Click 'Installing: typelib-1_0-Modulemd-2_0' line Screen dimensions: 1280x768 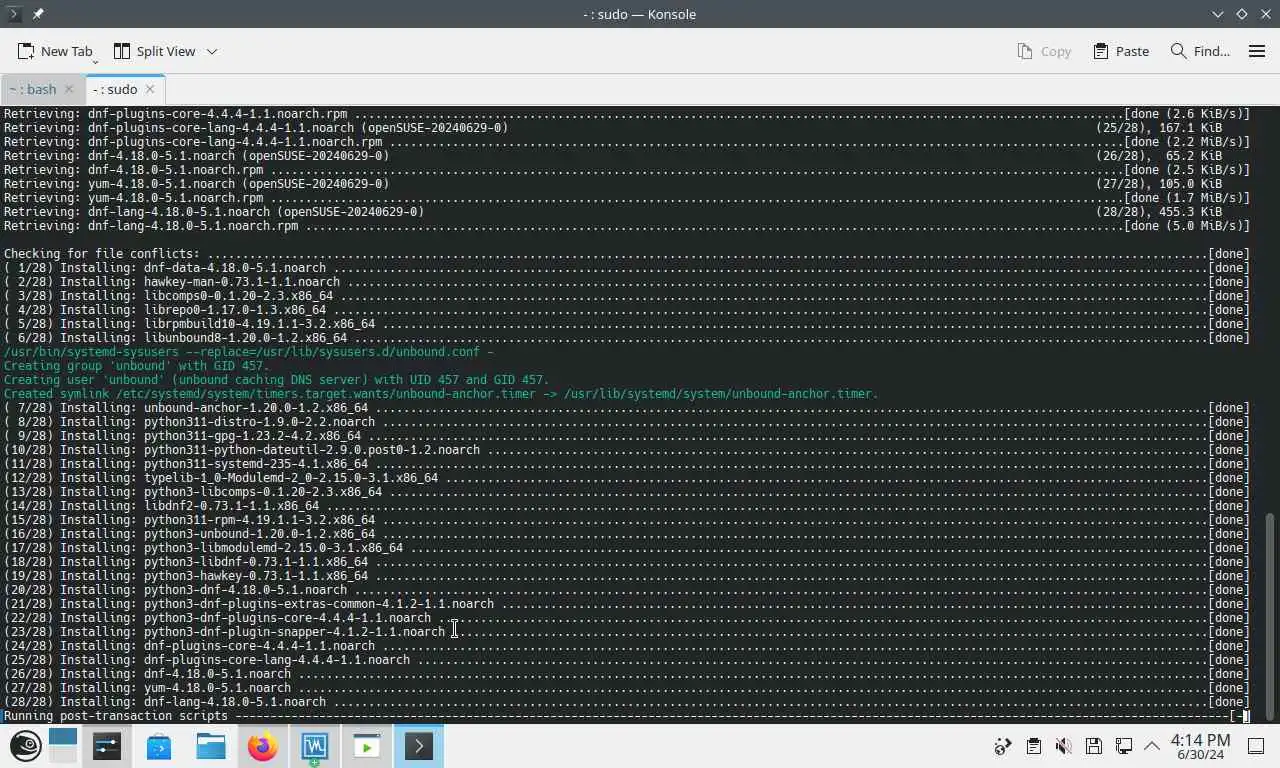(627, 478)
